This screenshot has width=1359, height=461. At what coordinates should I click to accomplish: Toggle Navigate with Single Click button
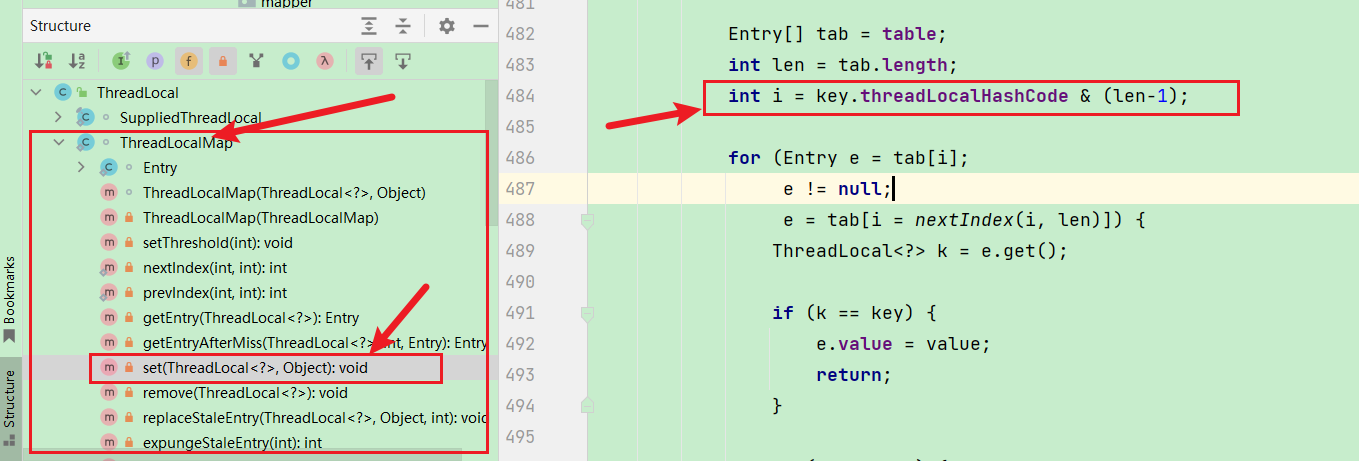[x=403, y=61]
